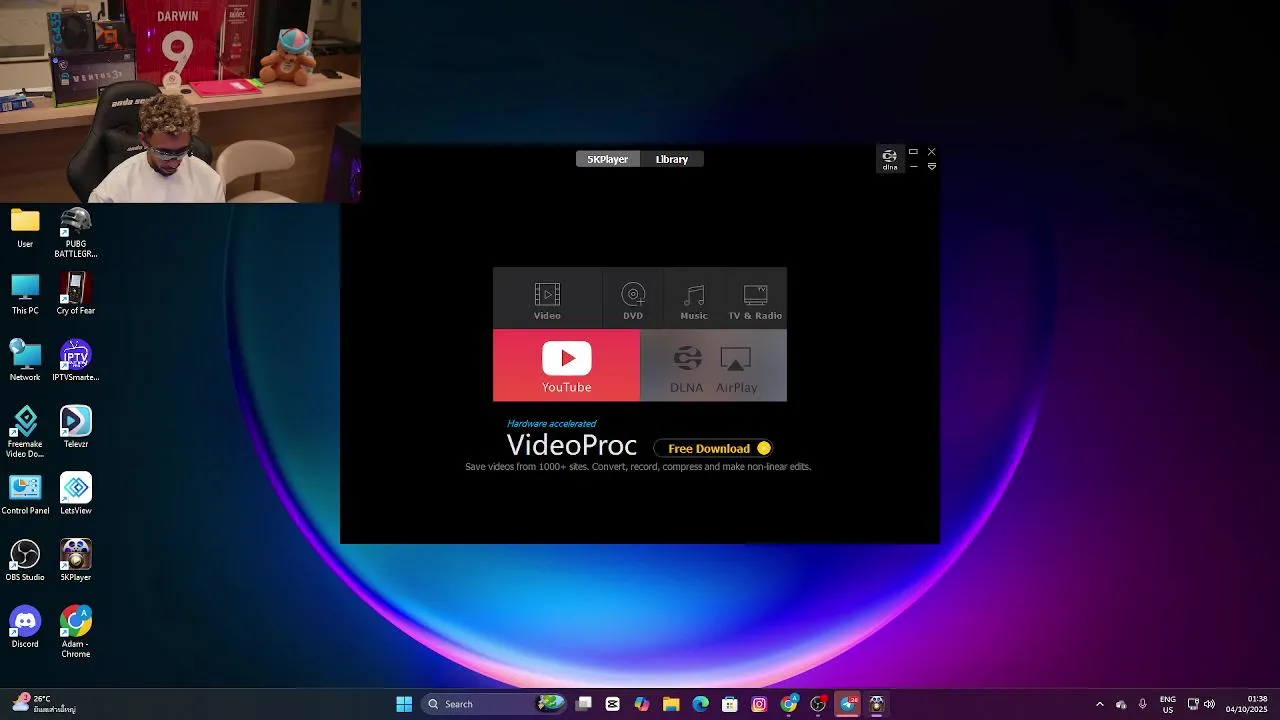This screenshot has height=720, width=1280.
Task: Open the DVD option in 5KPlayer
Action: pyautogui.click(x=633, y=298)
